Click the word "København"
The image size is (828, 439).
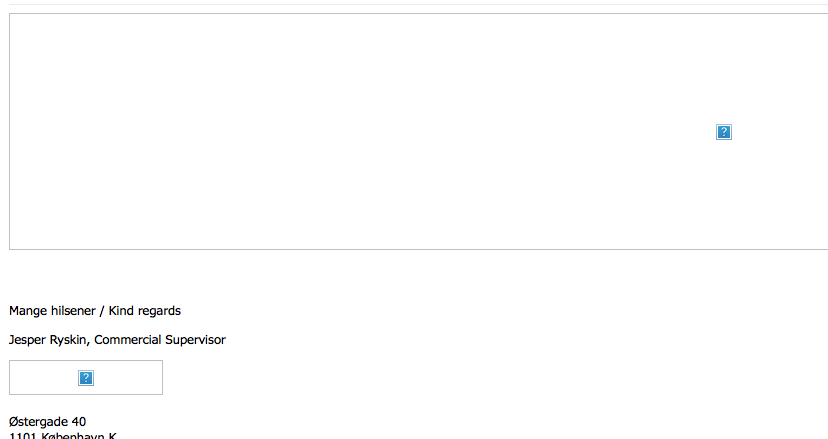click(x=72, y=436)
